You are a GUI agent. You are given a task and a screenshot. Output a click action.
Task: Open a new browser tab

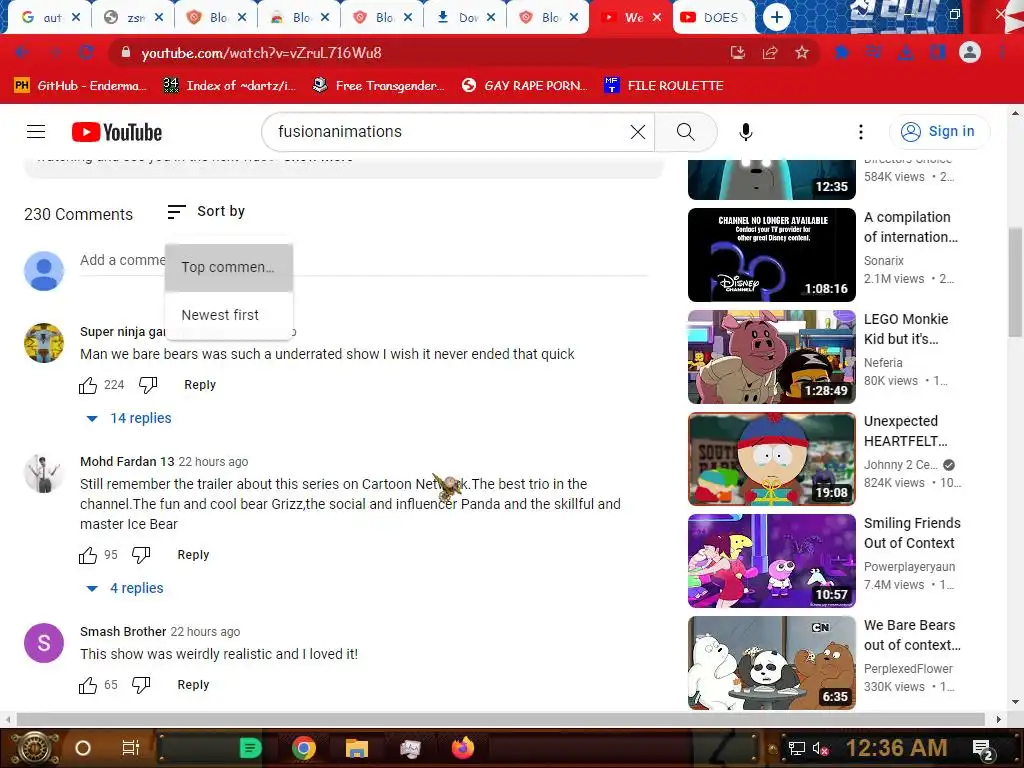pyautogui.click(x=776, y=17)
